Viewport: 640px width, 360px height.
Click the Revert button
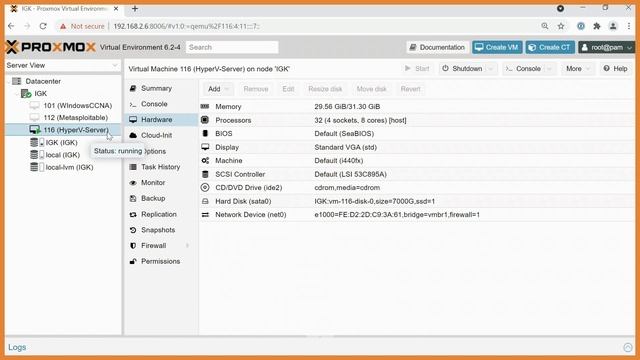coord(410,89)
